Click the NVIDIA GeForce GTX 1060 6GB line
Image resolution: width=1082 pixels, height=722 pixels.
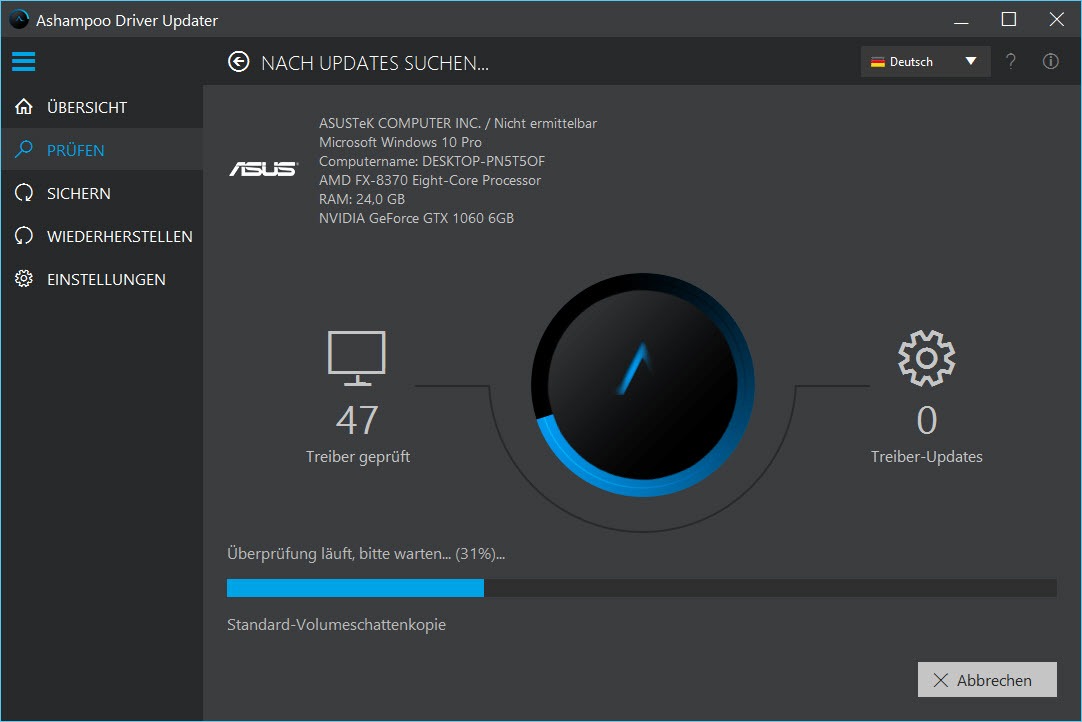(x=416, y=218)
